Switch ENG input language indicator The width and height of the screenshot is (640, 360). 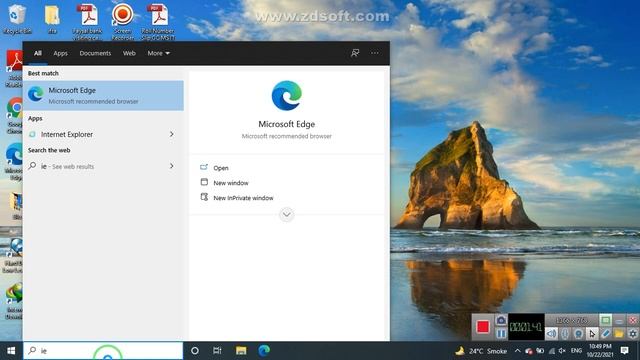click(x=576, y=351)
